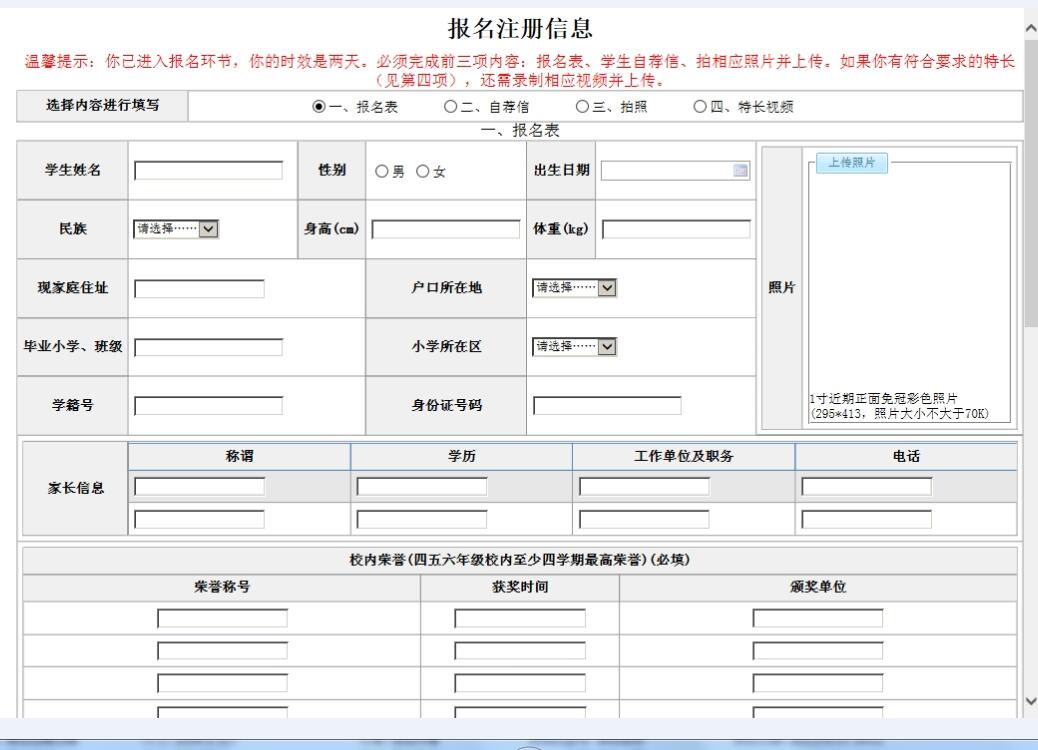The image size is (1038, 750).
Task: Select the 男 gender radio button
Action: pyautogui.click(x=382, y=172)
